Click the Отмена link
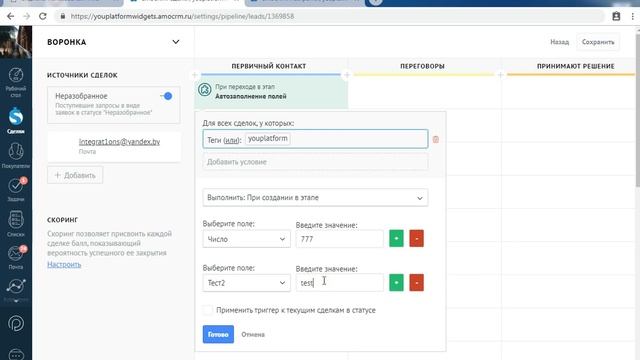 253,334
